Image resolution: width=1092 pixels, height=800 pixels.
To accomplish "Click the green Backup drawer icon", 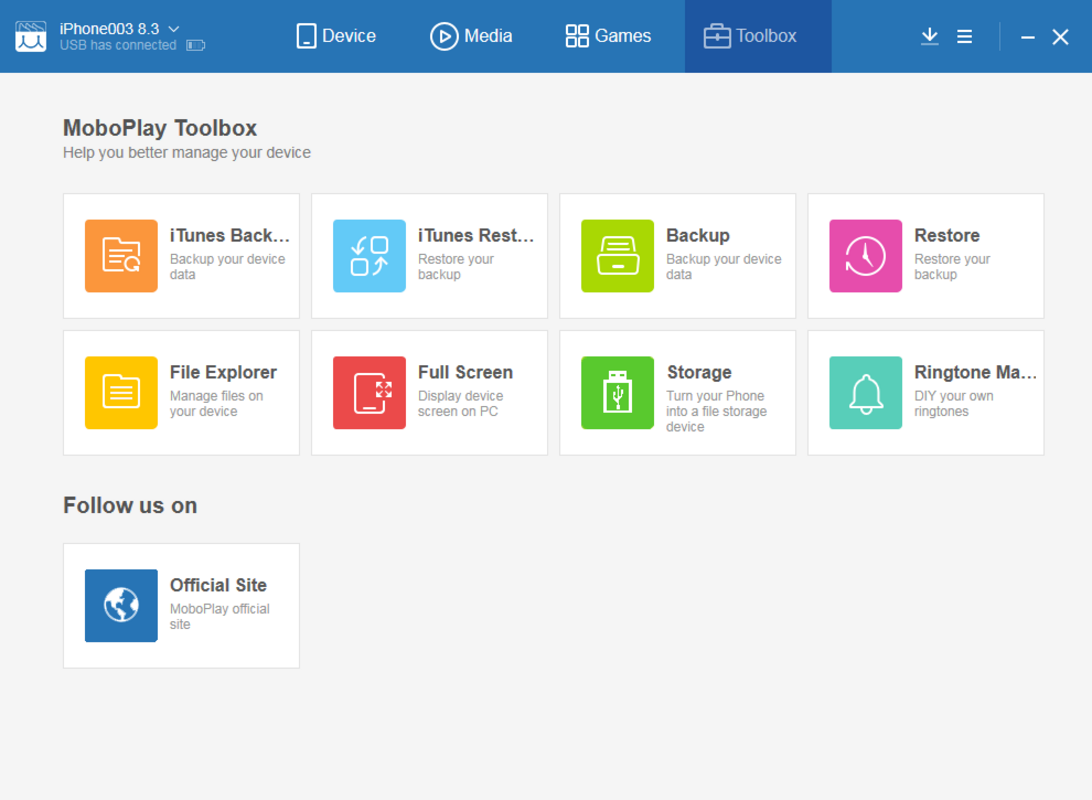I will click(617, 256).
